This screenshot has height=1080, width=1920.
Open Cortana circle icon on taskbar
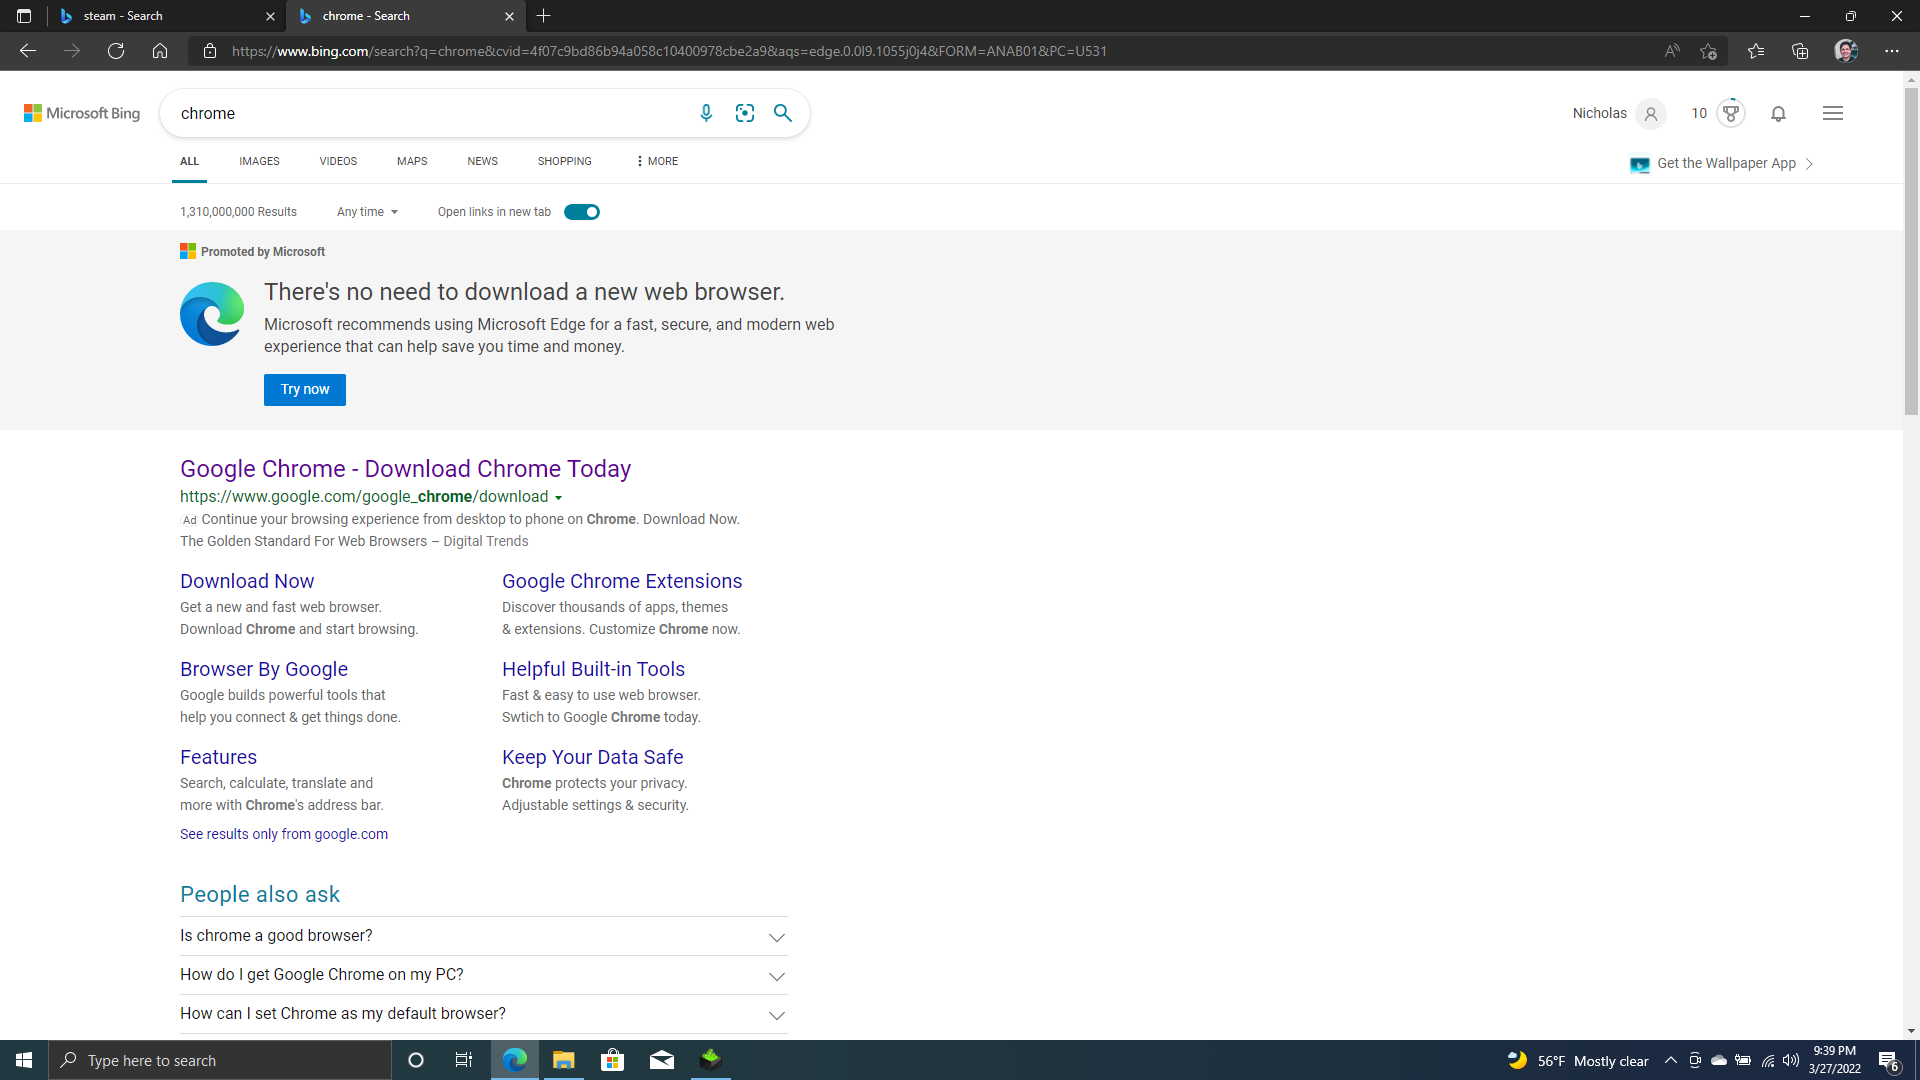point(416,1060)
